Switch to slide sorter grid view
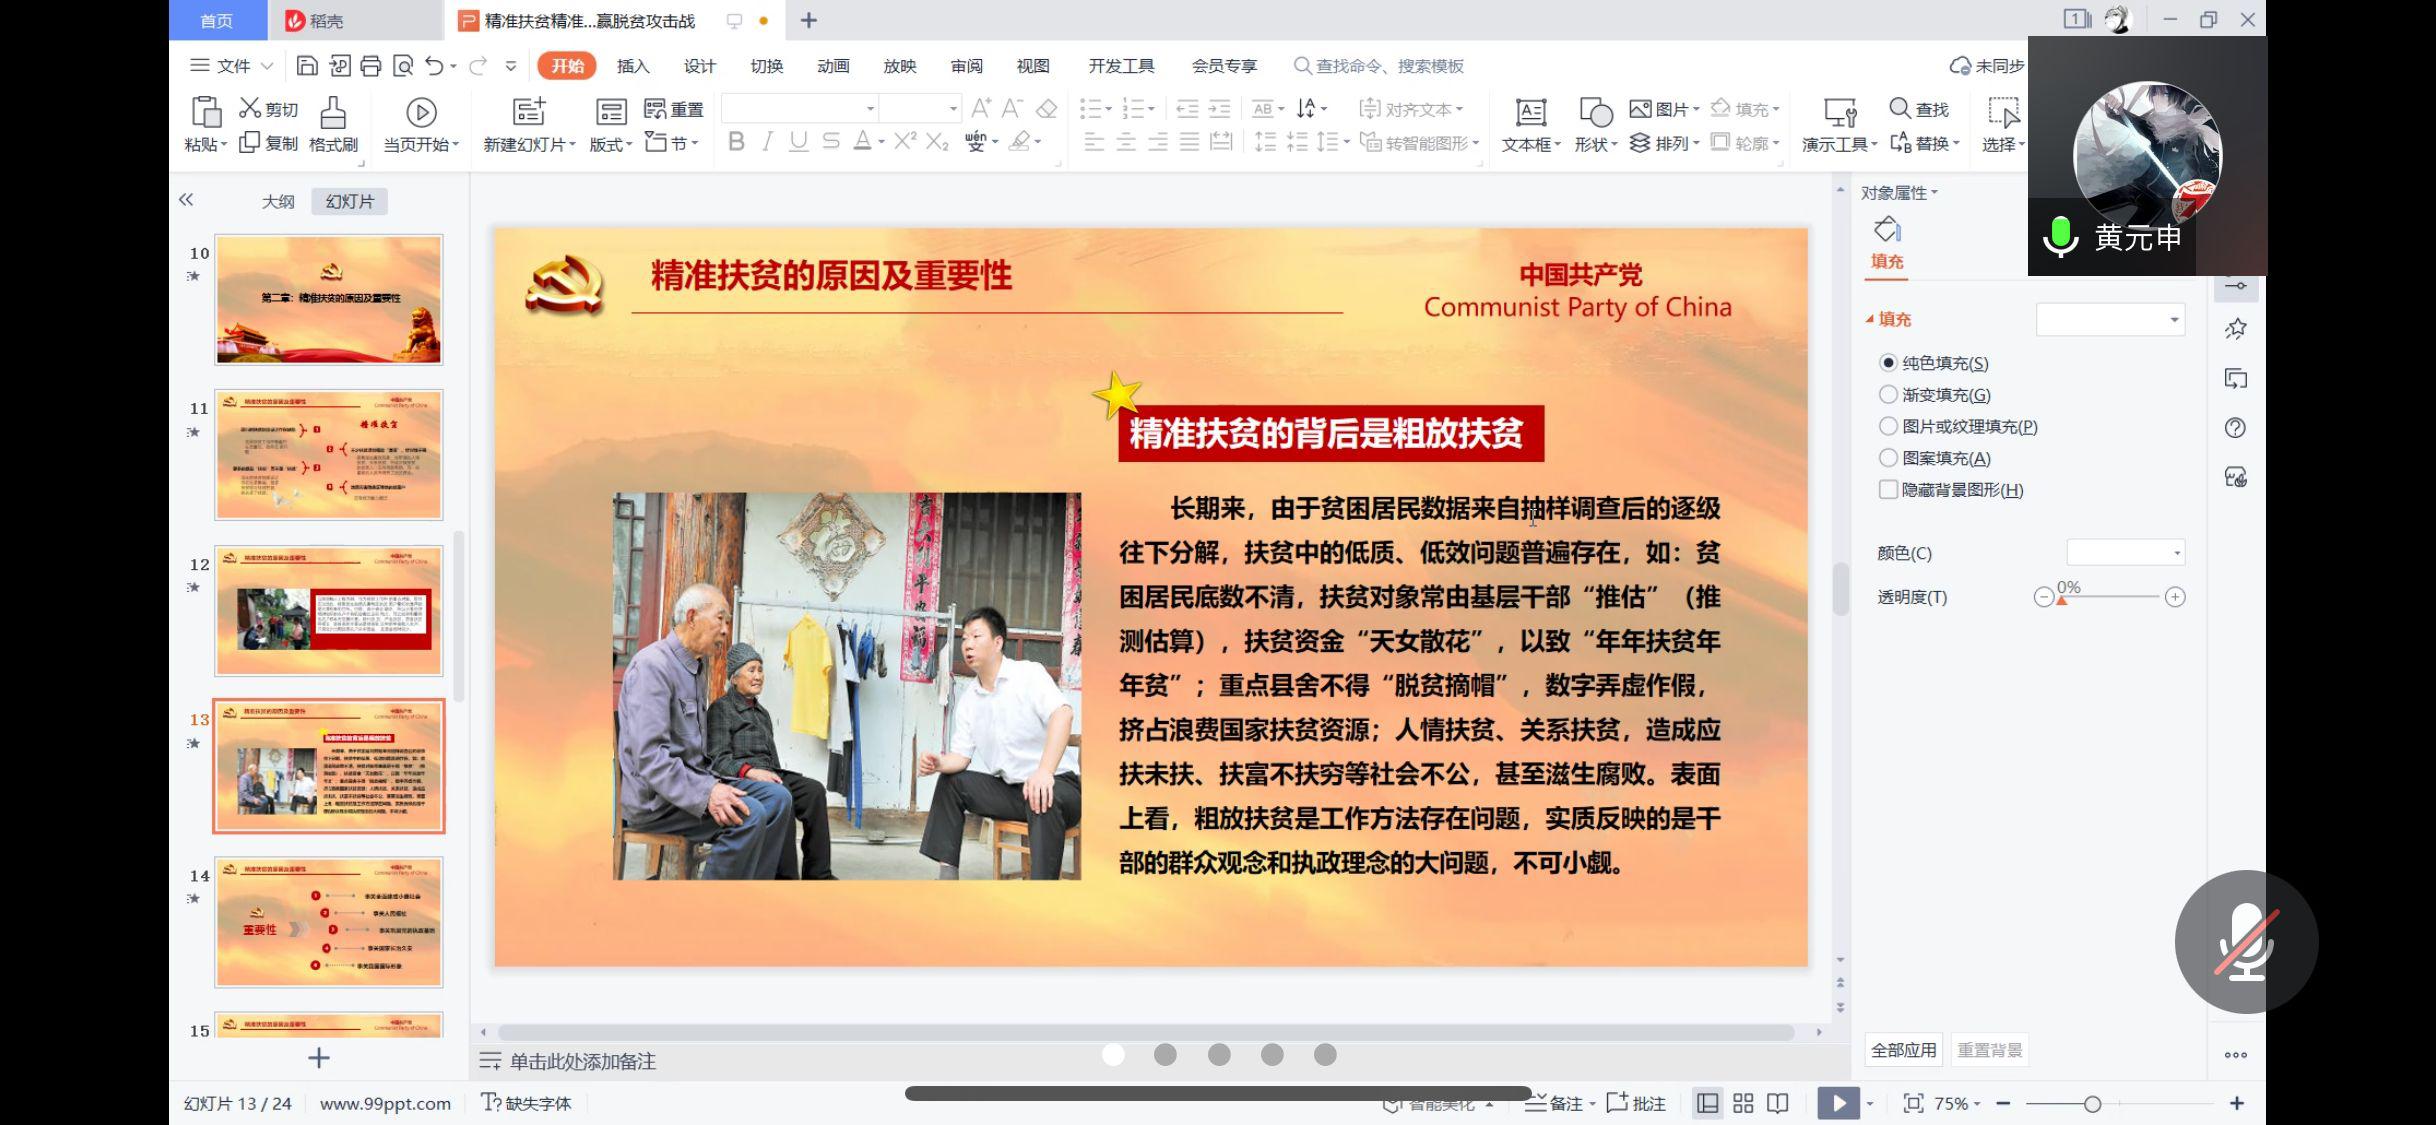This screenshot has width=2436, height=1125. (x=1743, y=1103)
